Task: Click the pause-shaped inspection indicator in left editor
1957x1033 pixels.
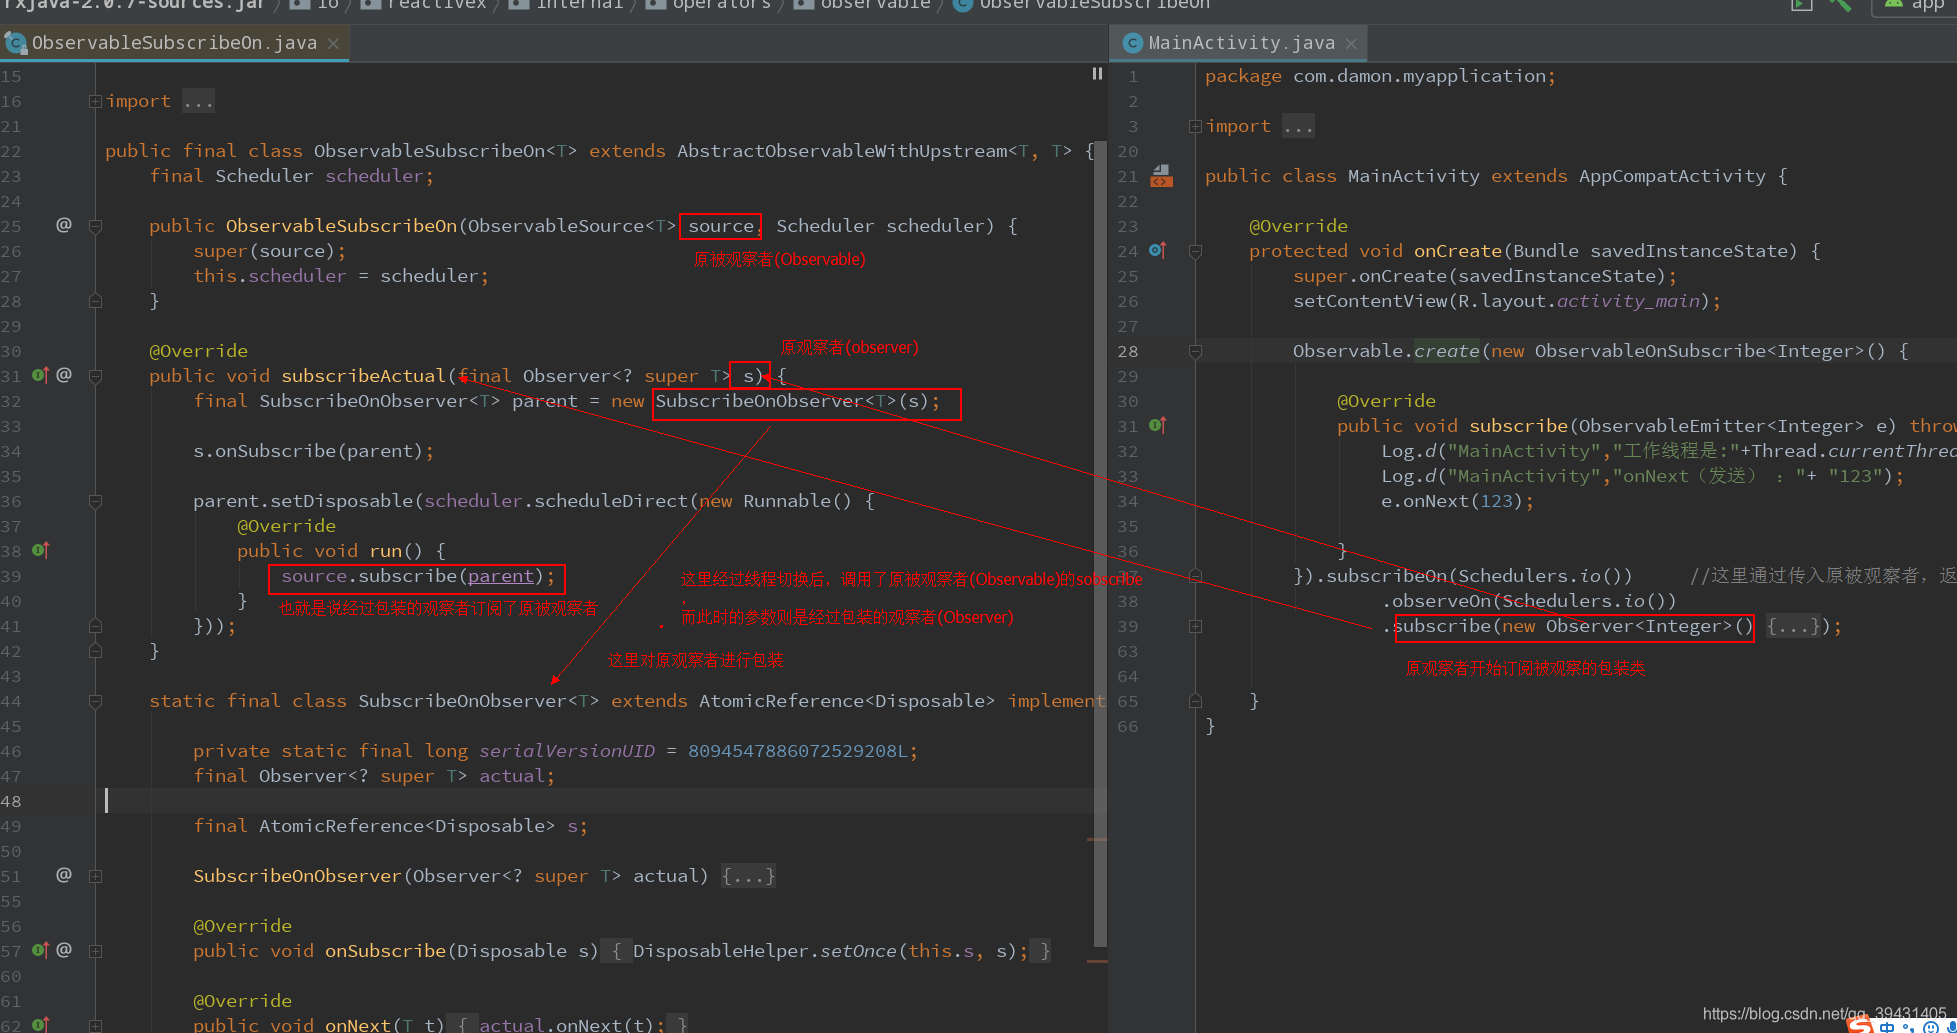Action: [x=1097, y=74]
